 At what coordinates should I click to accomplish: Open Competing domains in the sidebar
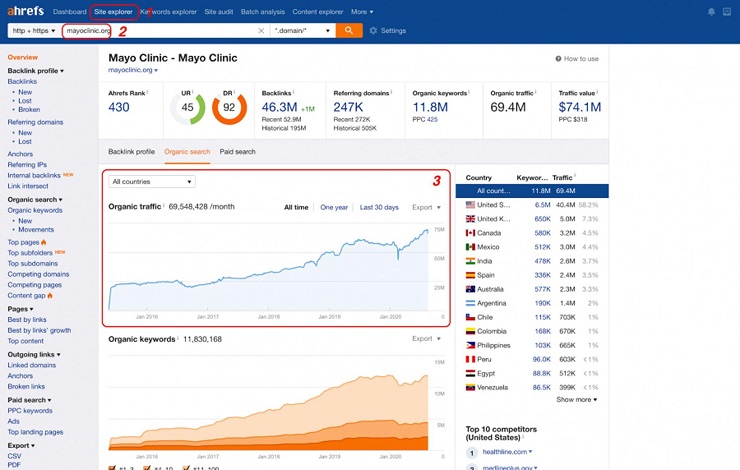38,274
